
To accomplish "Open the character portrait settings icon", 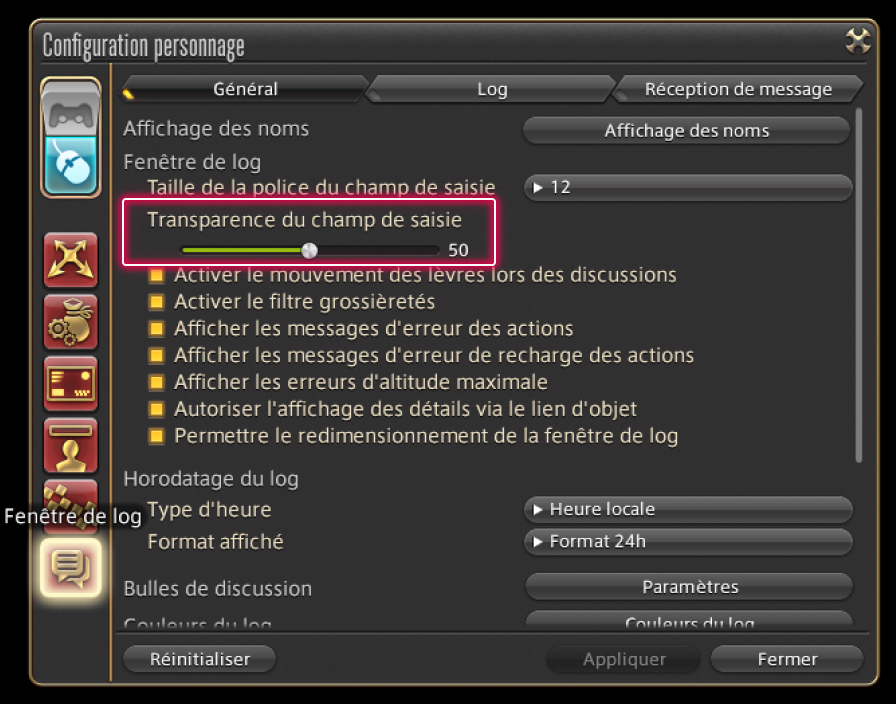I will point(70,445).
